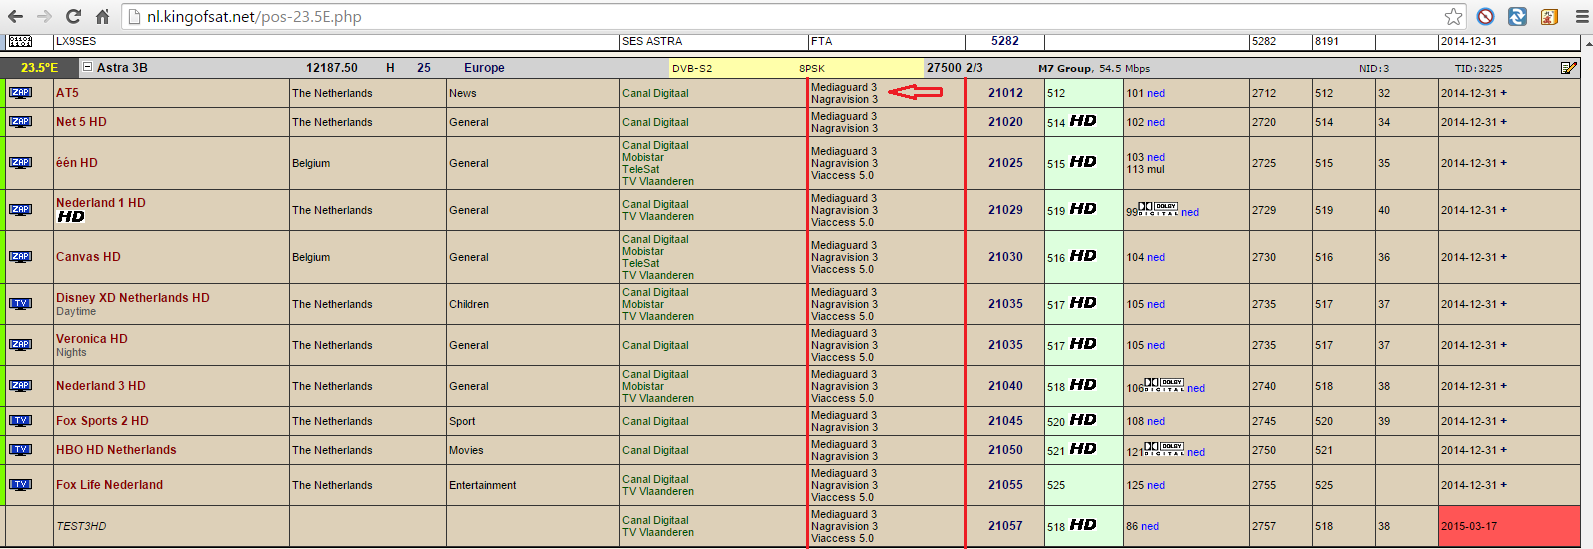Click the TV icon for Fox Sports 2 HD

coord(20,420)
